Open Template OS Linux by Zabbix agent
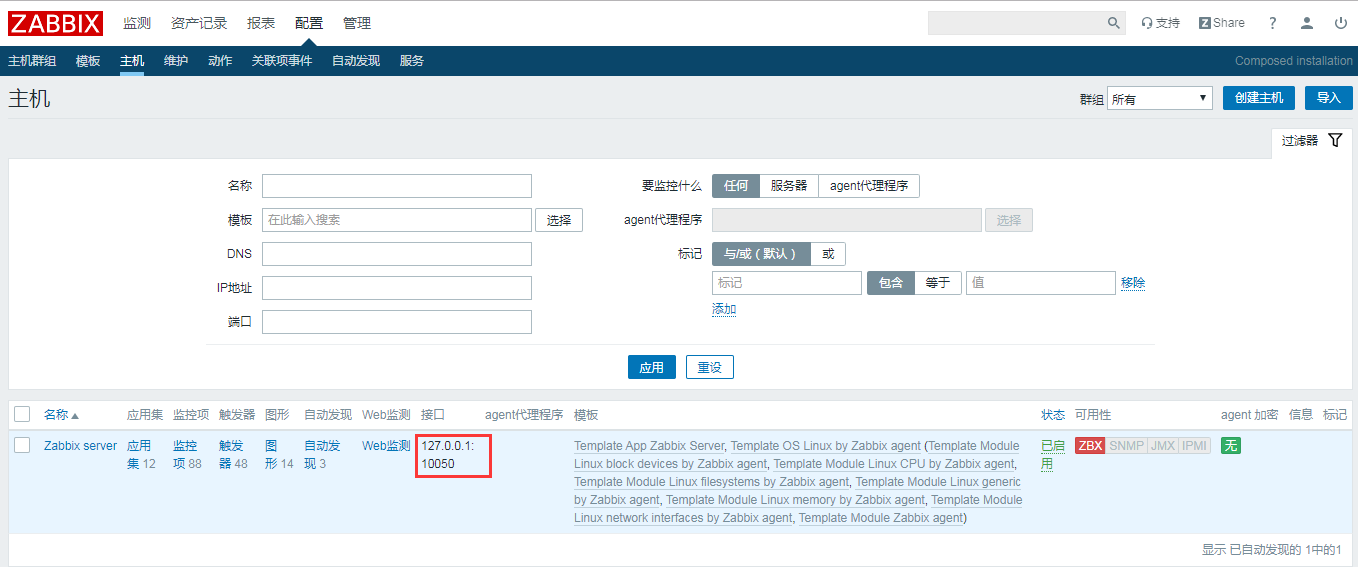 pos(825,446)
